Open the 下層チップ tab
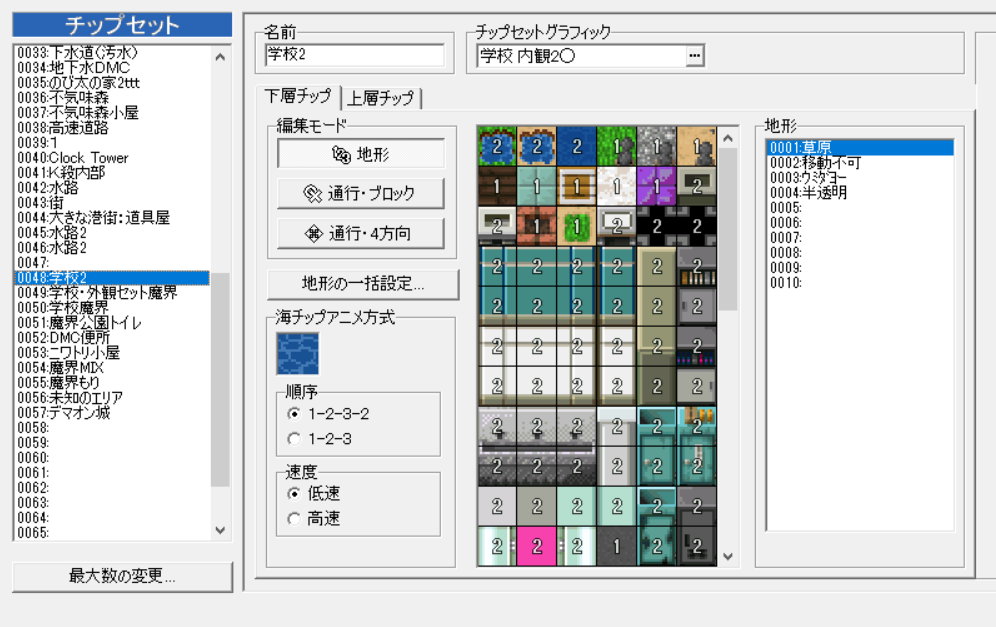Screen dimensions: 996x627 coord(298,97)
